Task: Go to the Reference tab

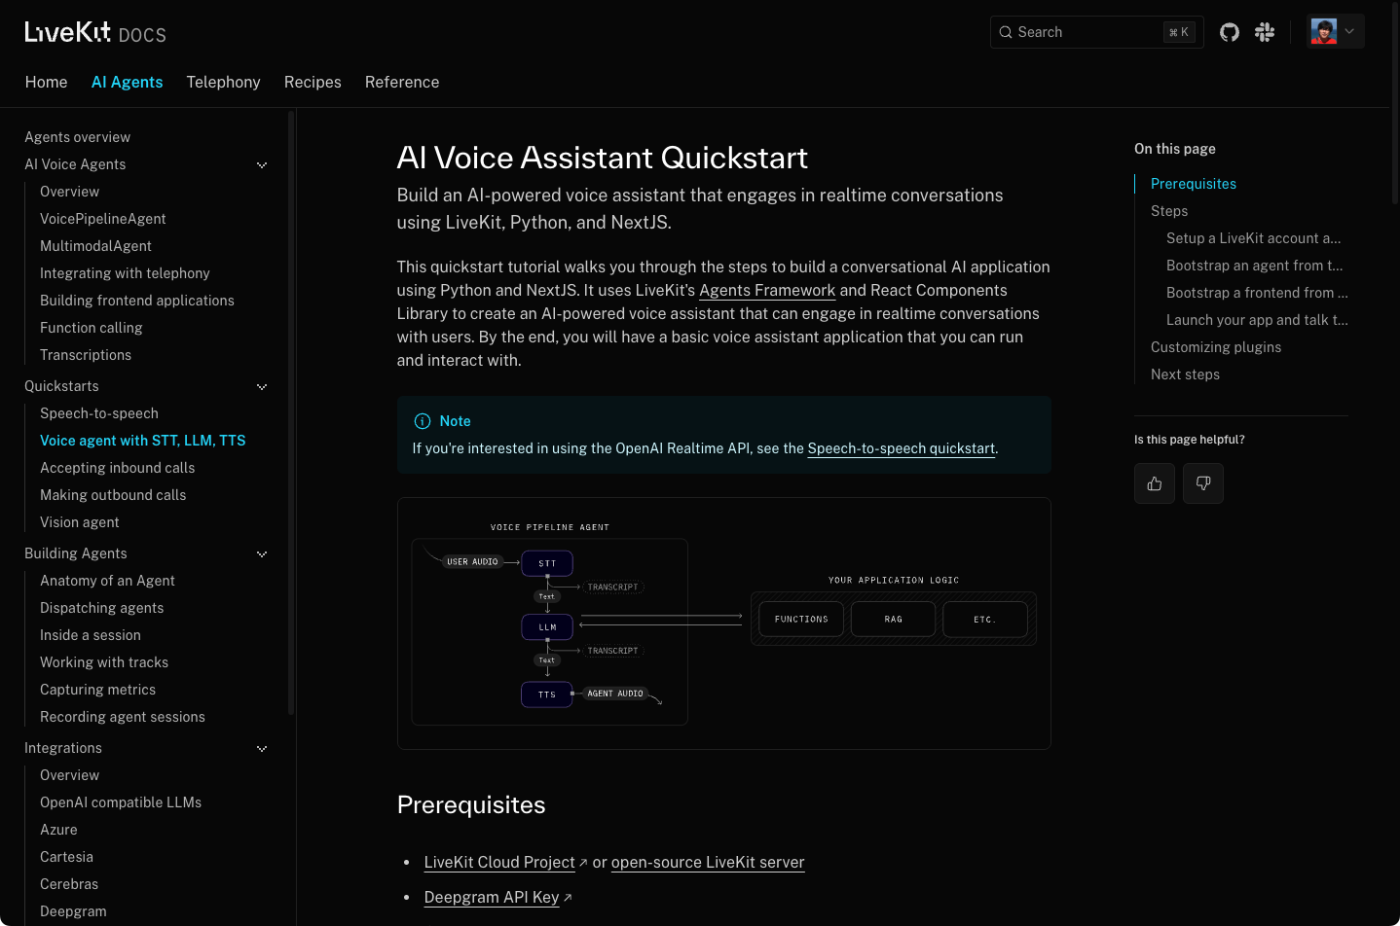Action: pos(402,82)
